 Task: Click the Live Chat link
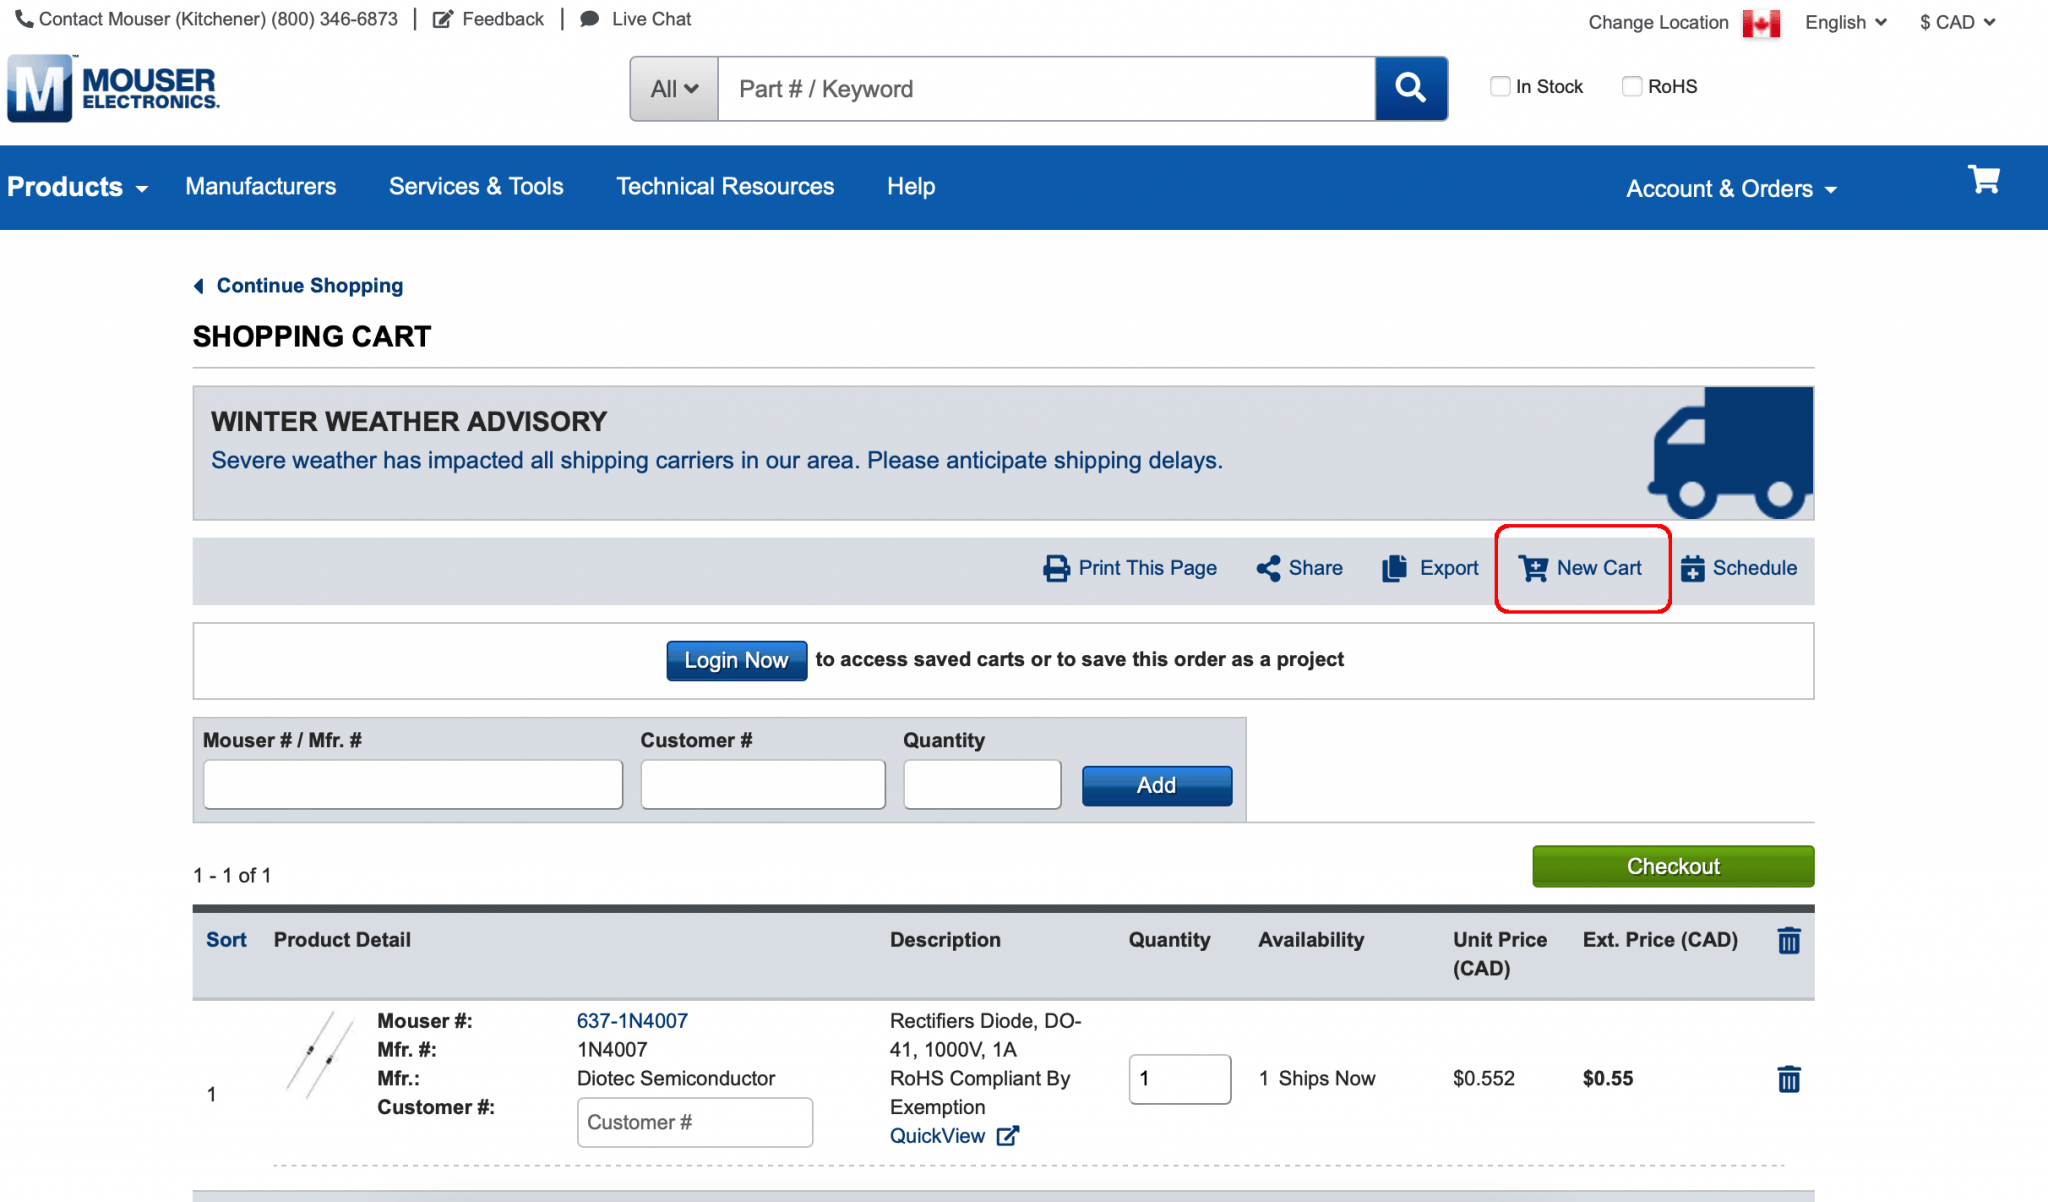(x=651, y=19)
